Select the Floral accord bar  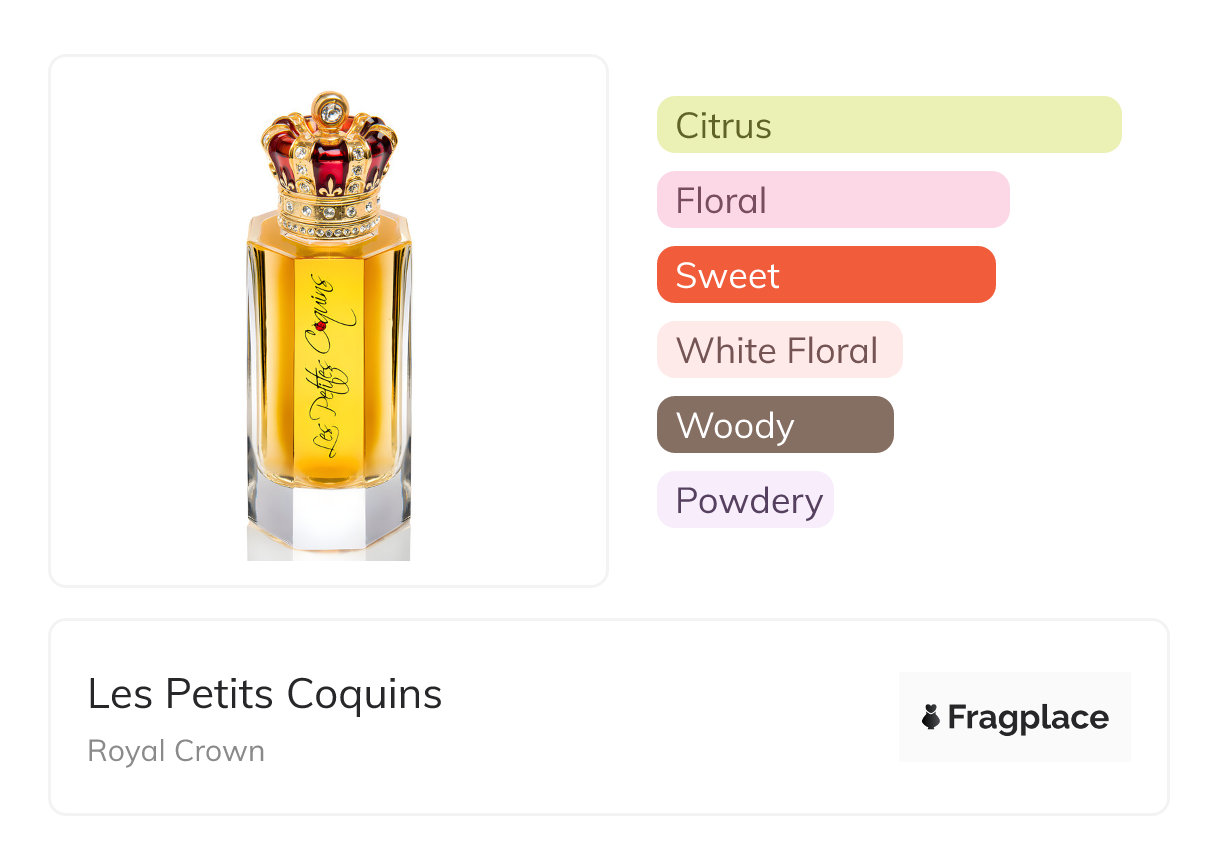[x=832, y=200]
